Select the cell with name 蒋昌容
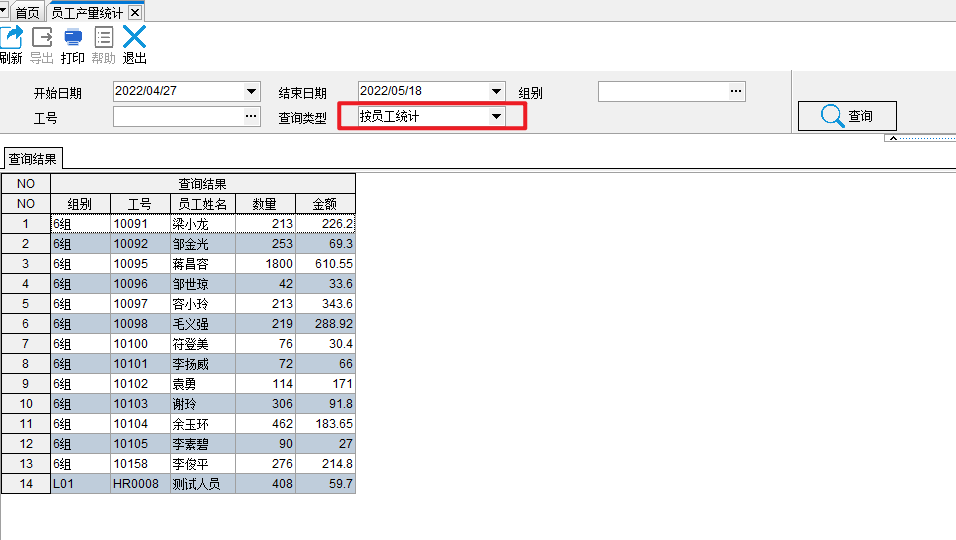The height and width of the screenshot is (540, 956). [x=202, y=264]
